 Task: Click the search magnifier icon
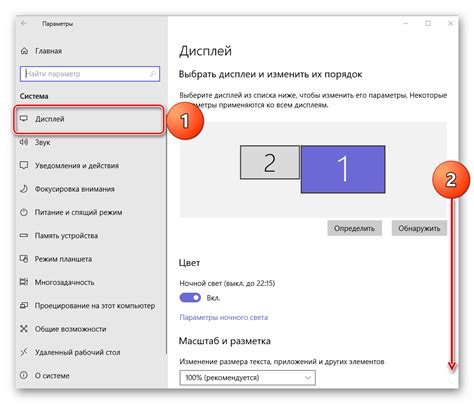153,74
